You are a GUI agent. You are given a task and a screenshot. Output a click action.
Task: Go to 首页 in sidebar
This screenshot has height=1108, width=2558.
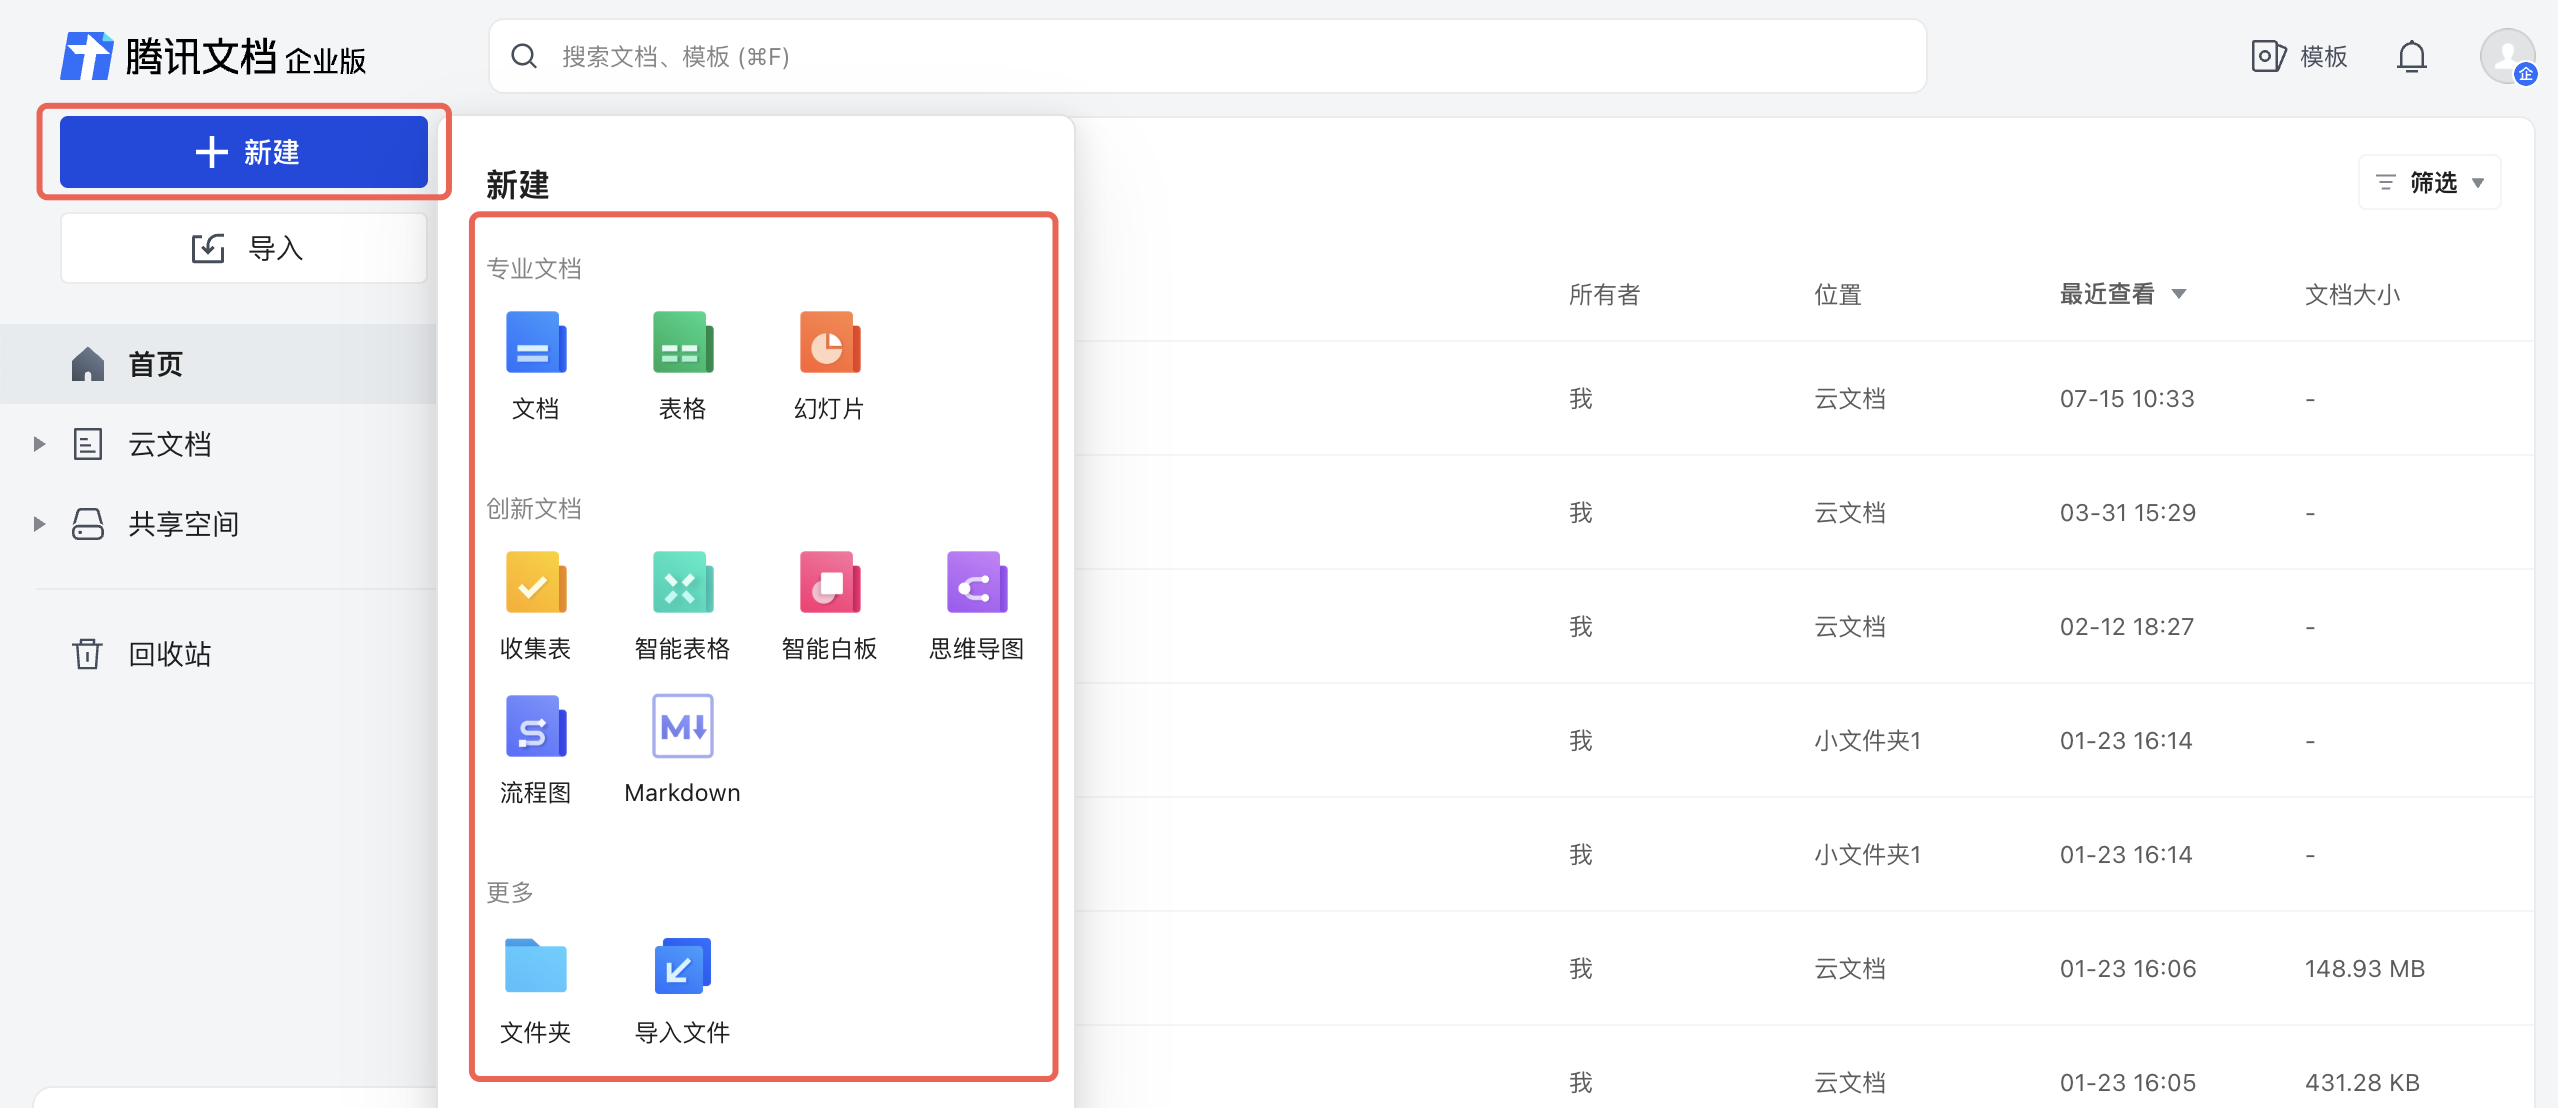click(155, 364)
